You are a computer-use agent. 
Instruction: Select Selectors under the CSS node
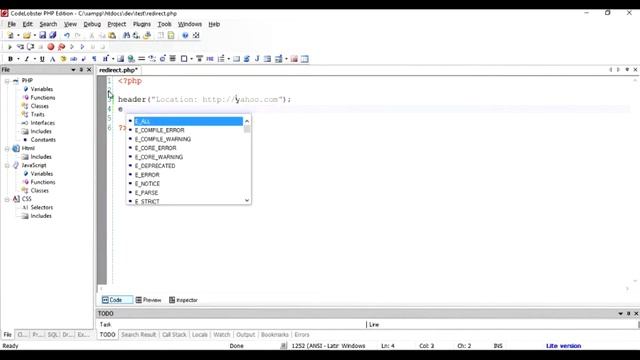42,207
